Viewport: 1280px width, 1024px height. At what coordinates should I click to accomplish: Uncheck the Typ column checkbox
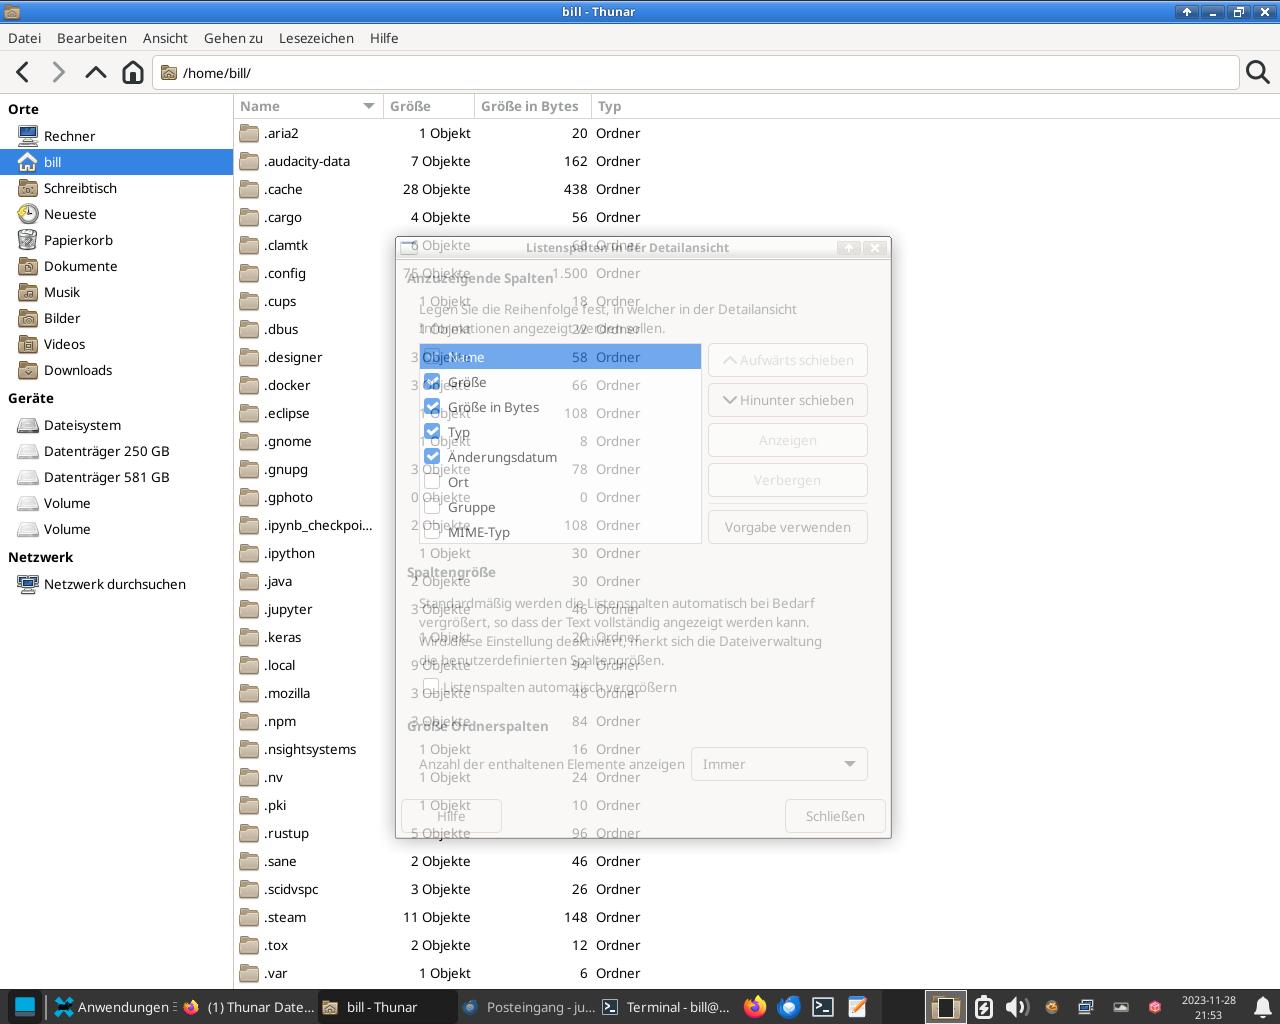coord(432,432)
